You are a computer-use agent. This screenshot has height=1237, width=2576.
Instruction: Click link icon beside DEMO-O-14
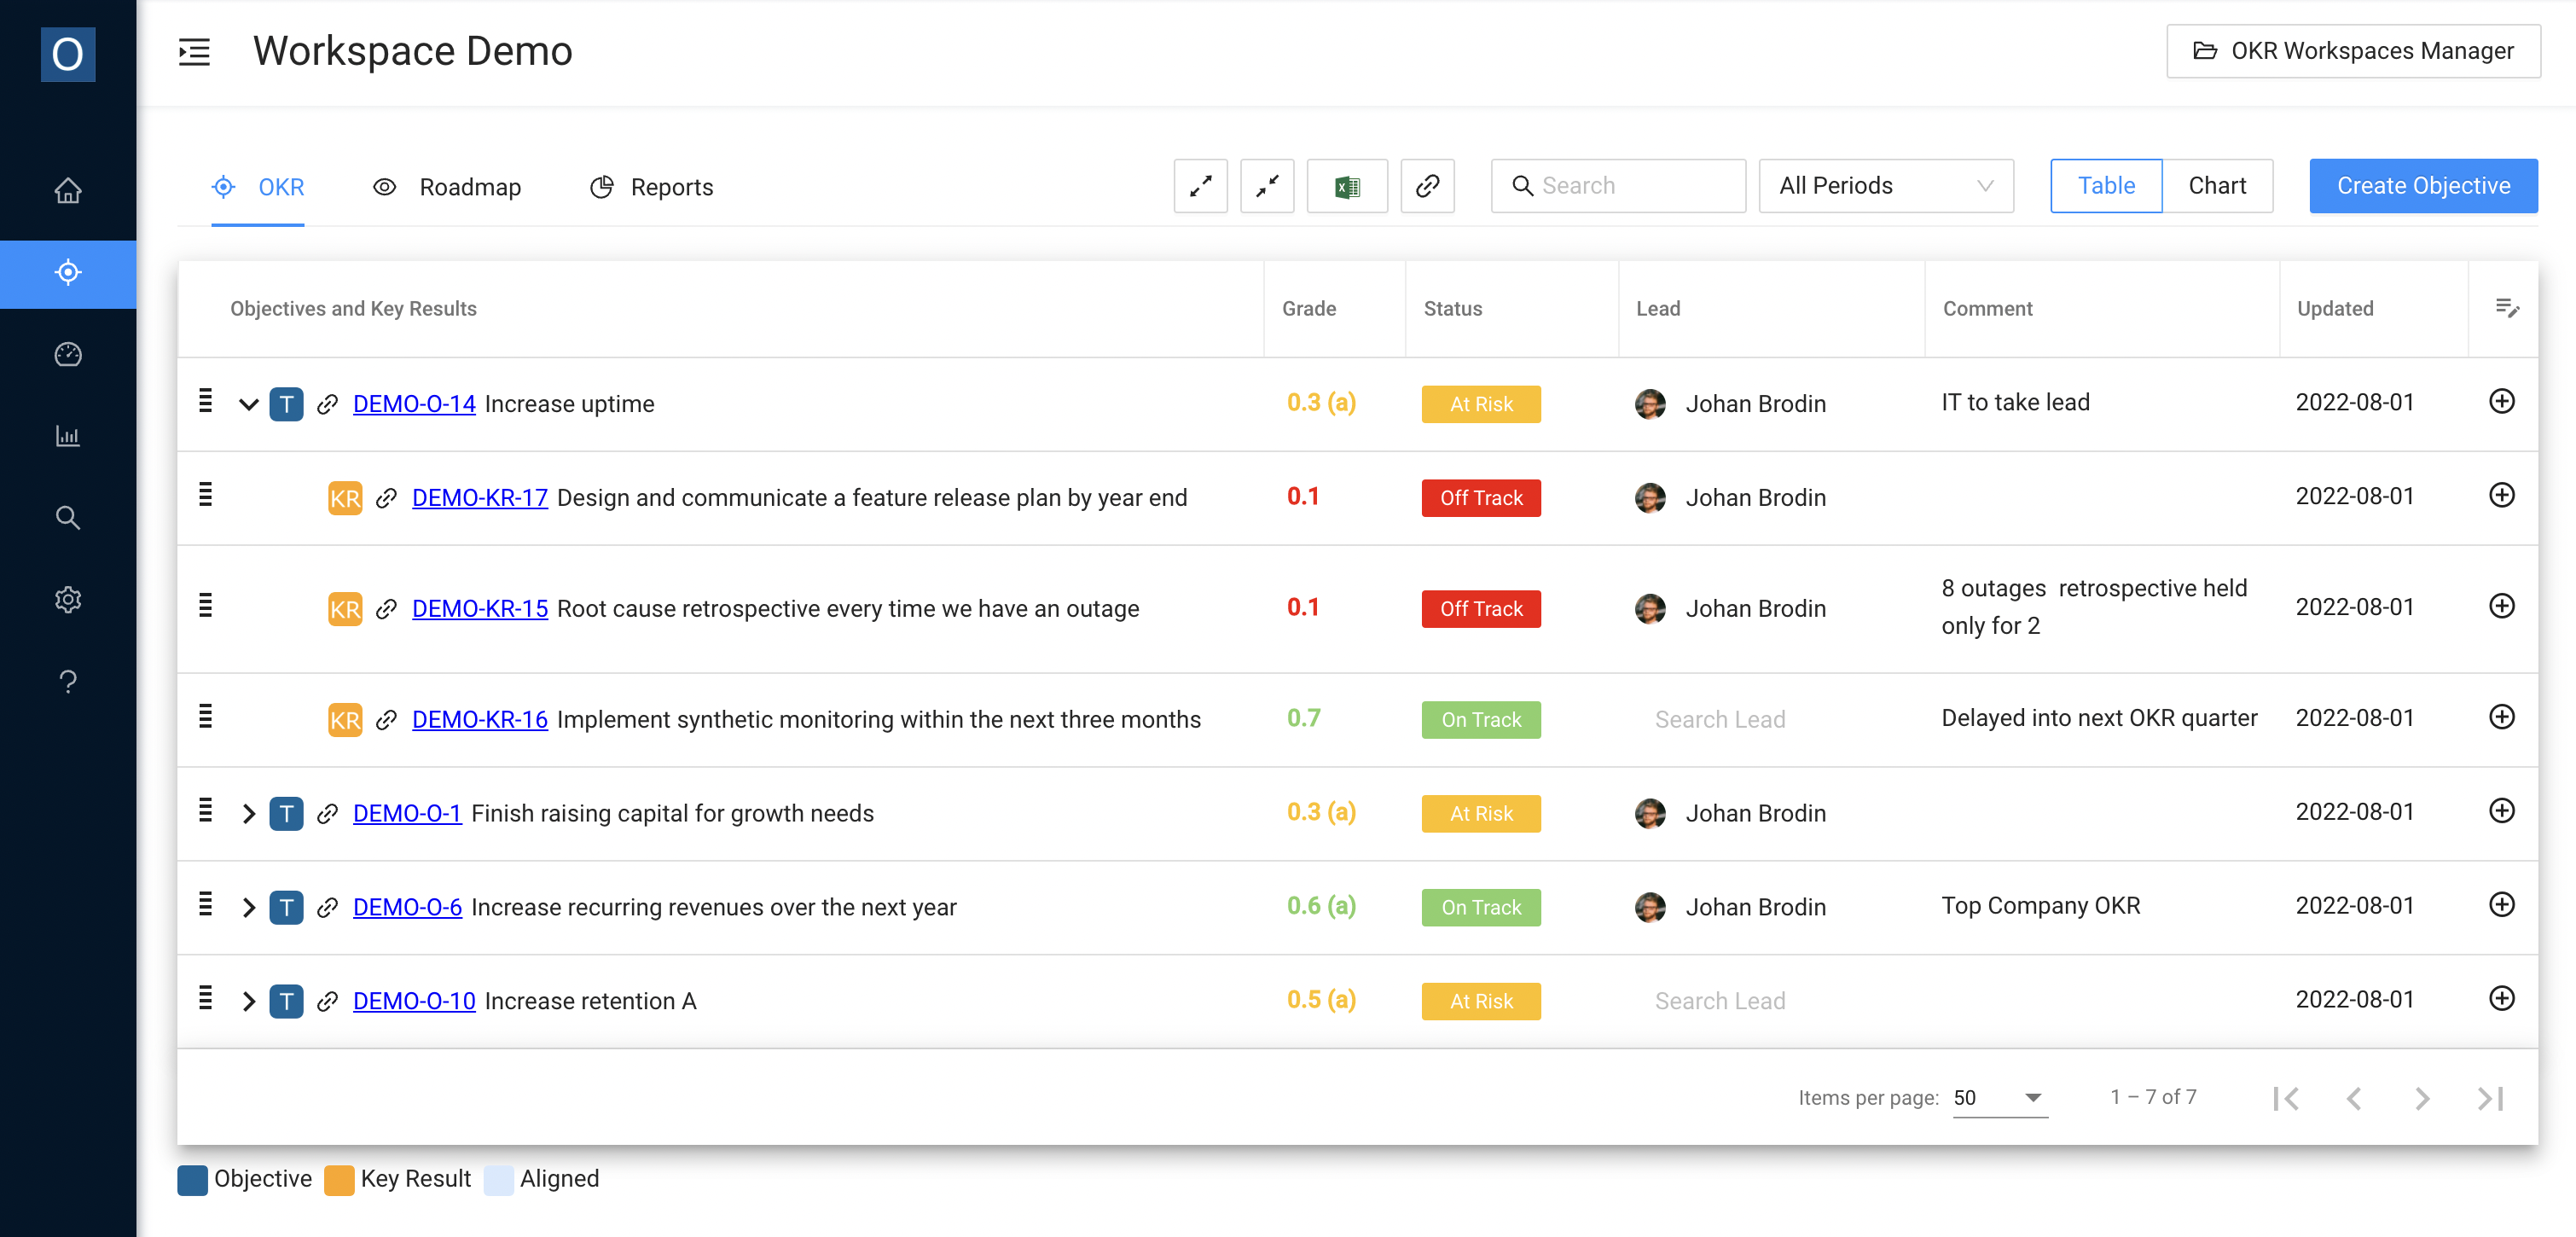[327, 404]
